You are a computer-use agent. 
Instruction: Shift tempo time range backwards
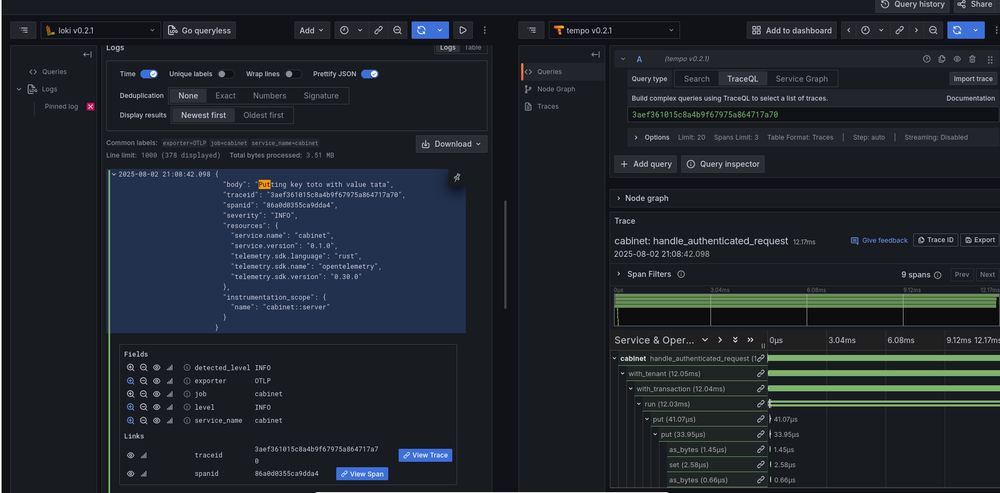[849, 30]
